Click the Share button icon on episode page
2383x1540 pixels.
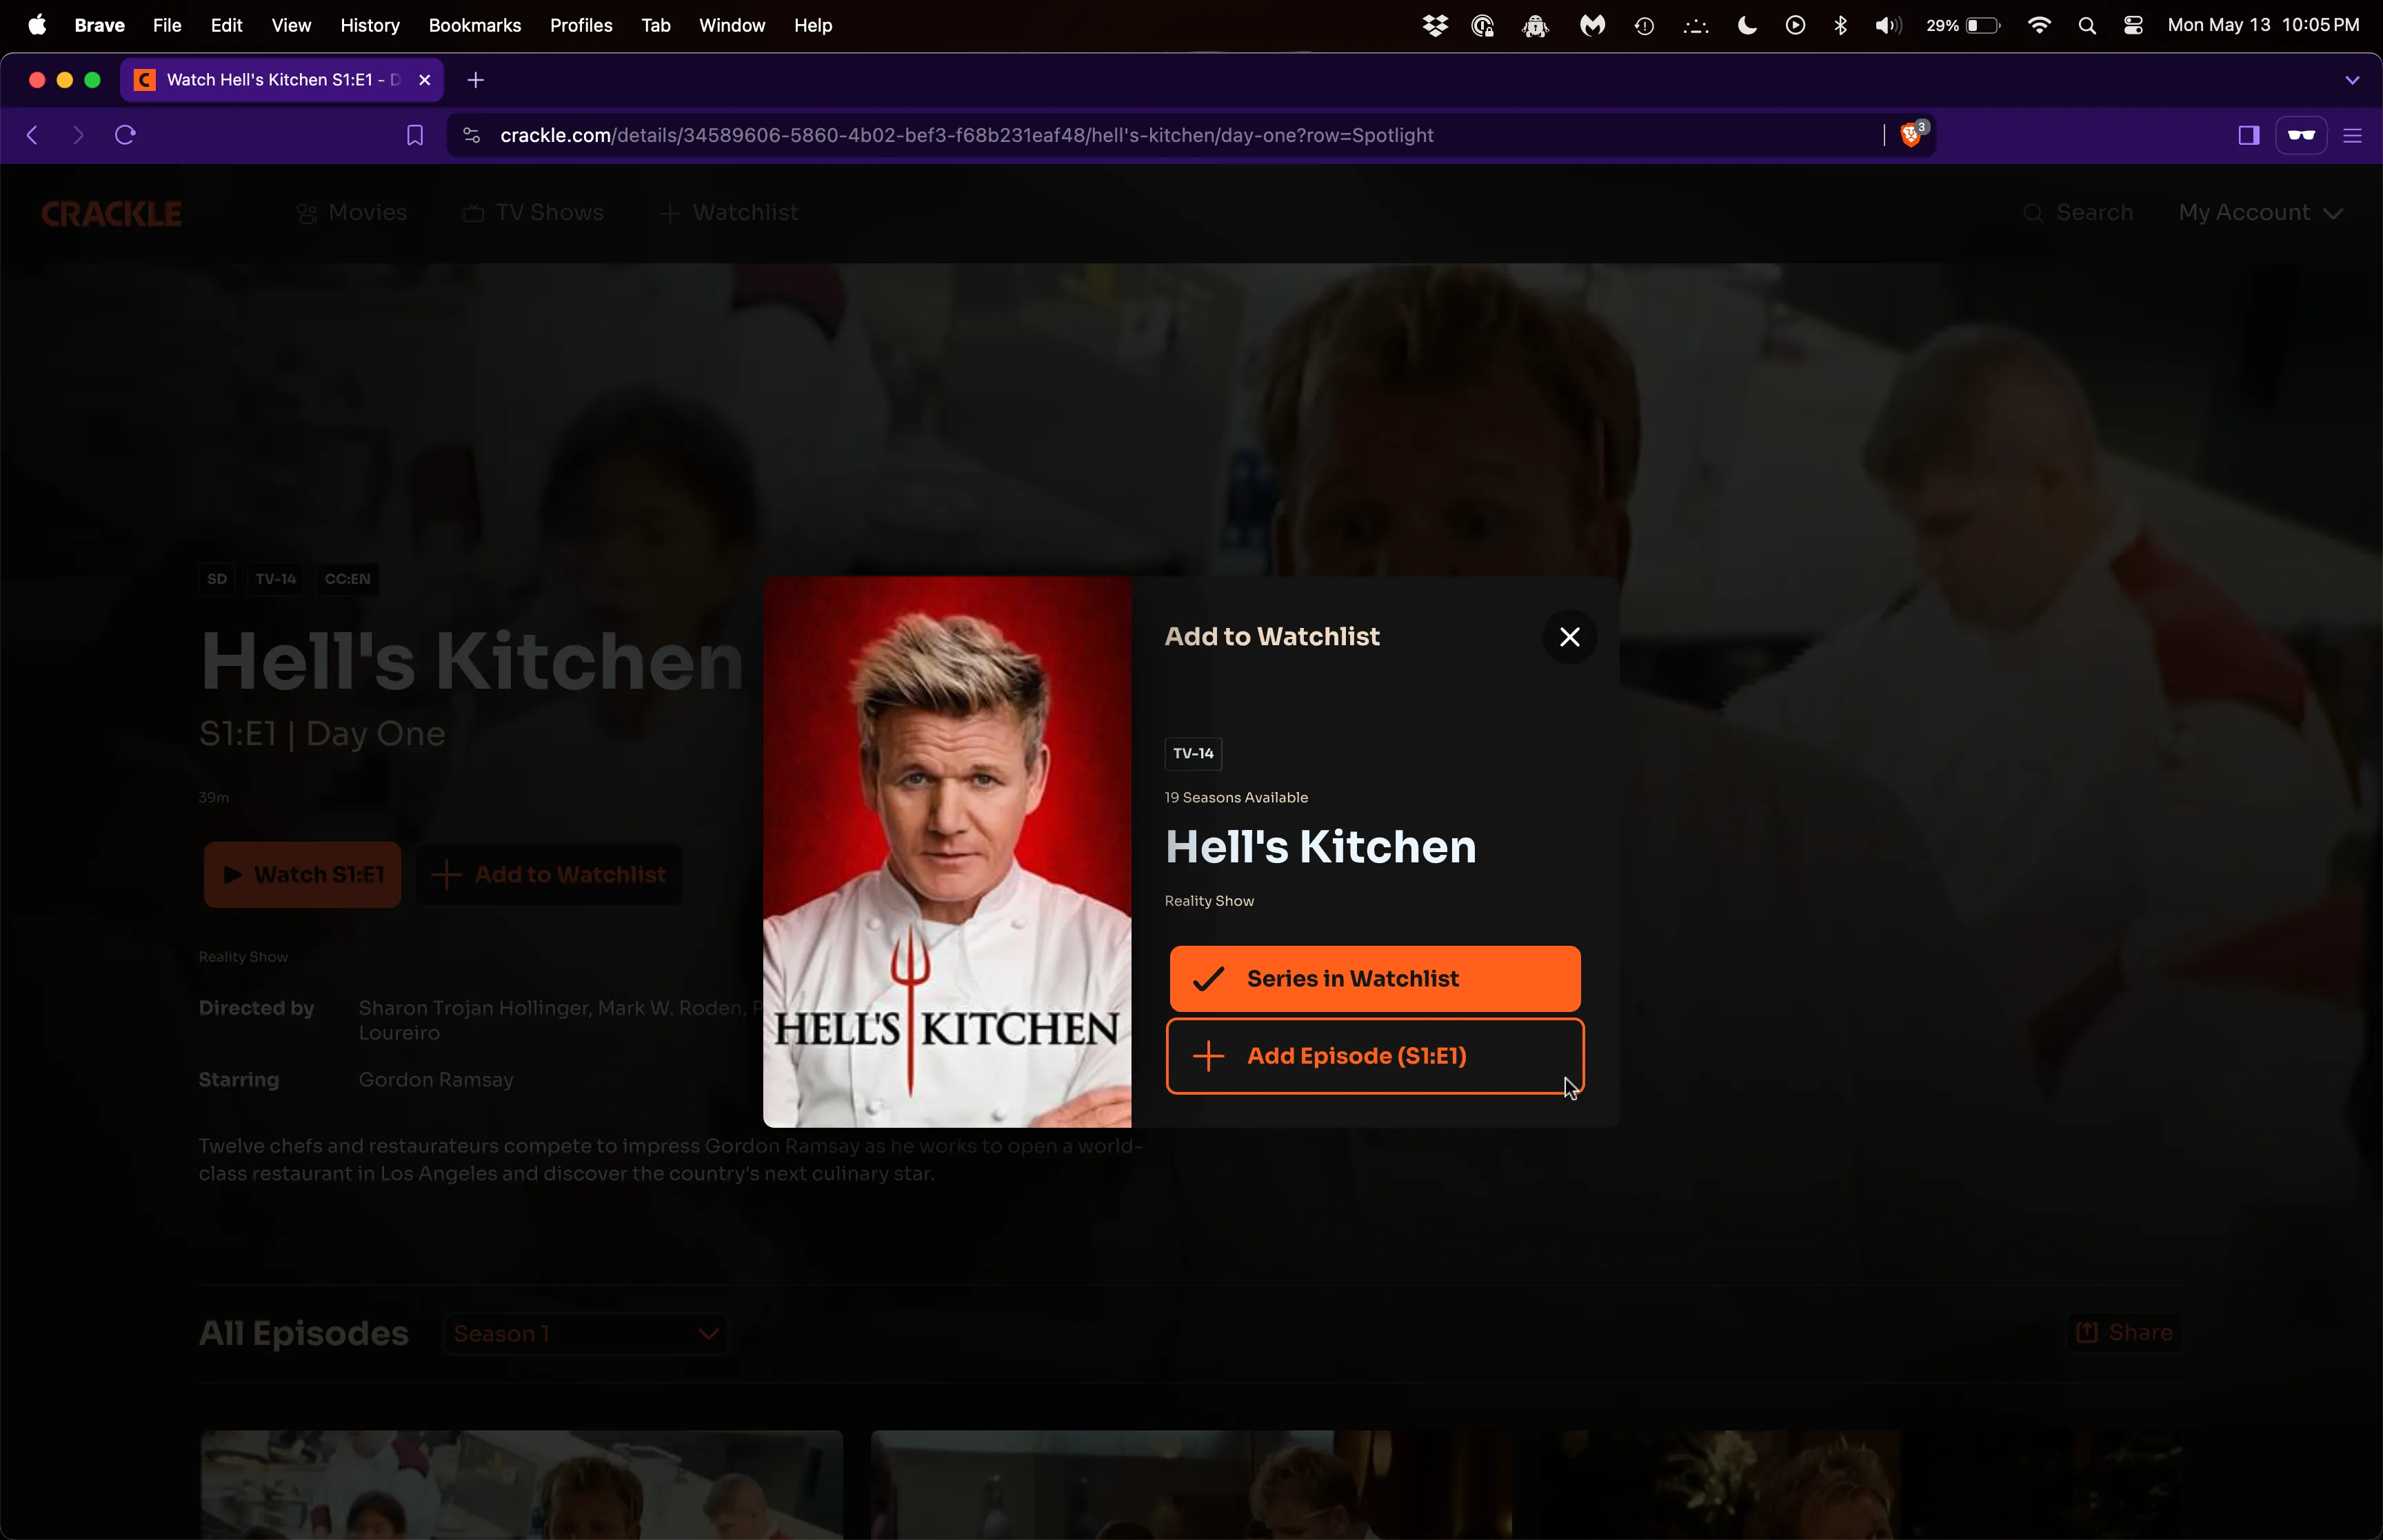point(2086,1332)
